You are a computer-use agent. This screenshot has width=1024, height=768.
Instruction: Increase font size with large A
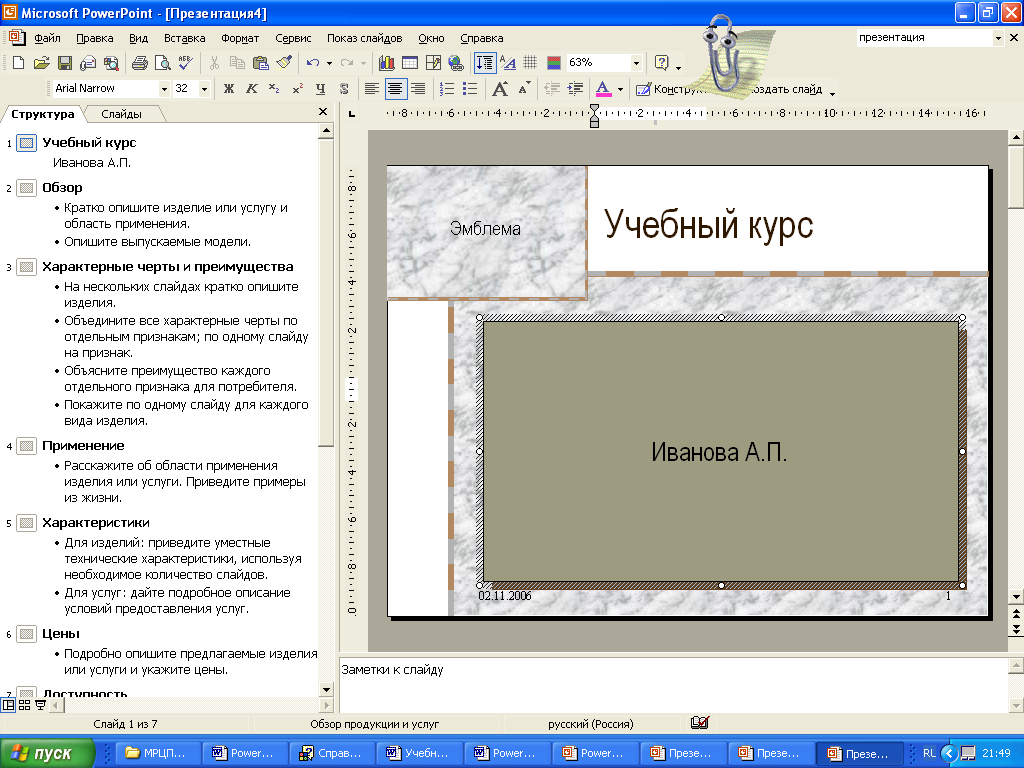500,89
